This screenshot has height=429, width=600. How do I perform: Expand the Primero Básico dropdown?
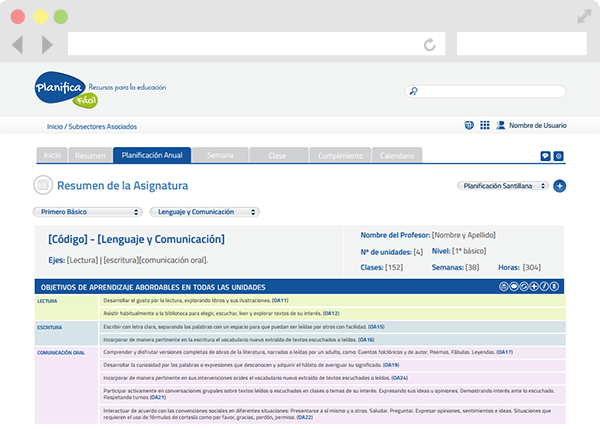click(x=87, y=212)
